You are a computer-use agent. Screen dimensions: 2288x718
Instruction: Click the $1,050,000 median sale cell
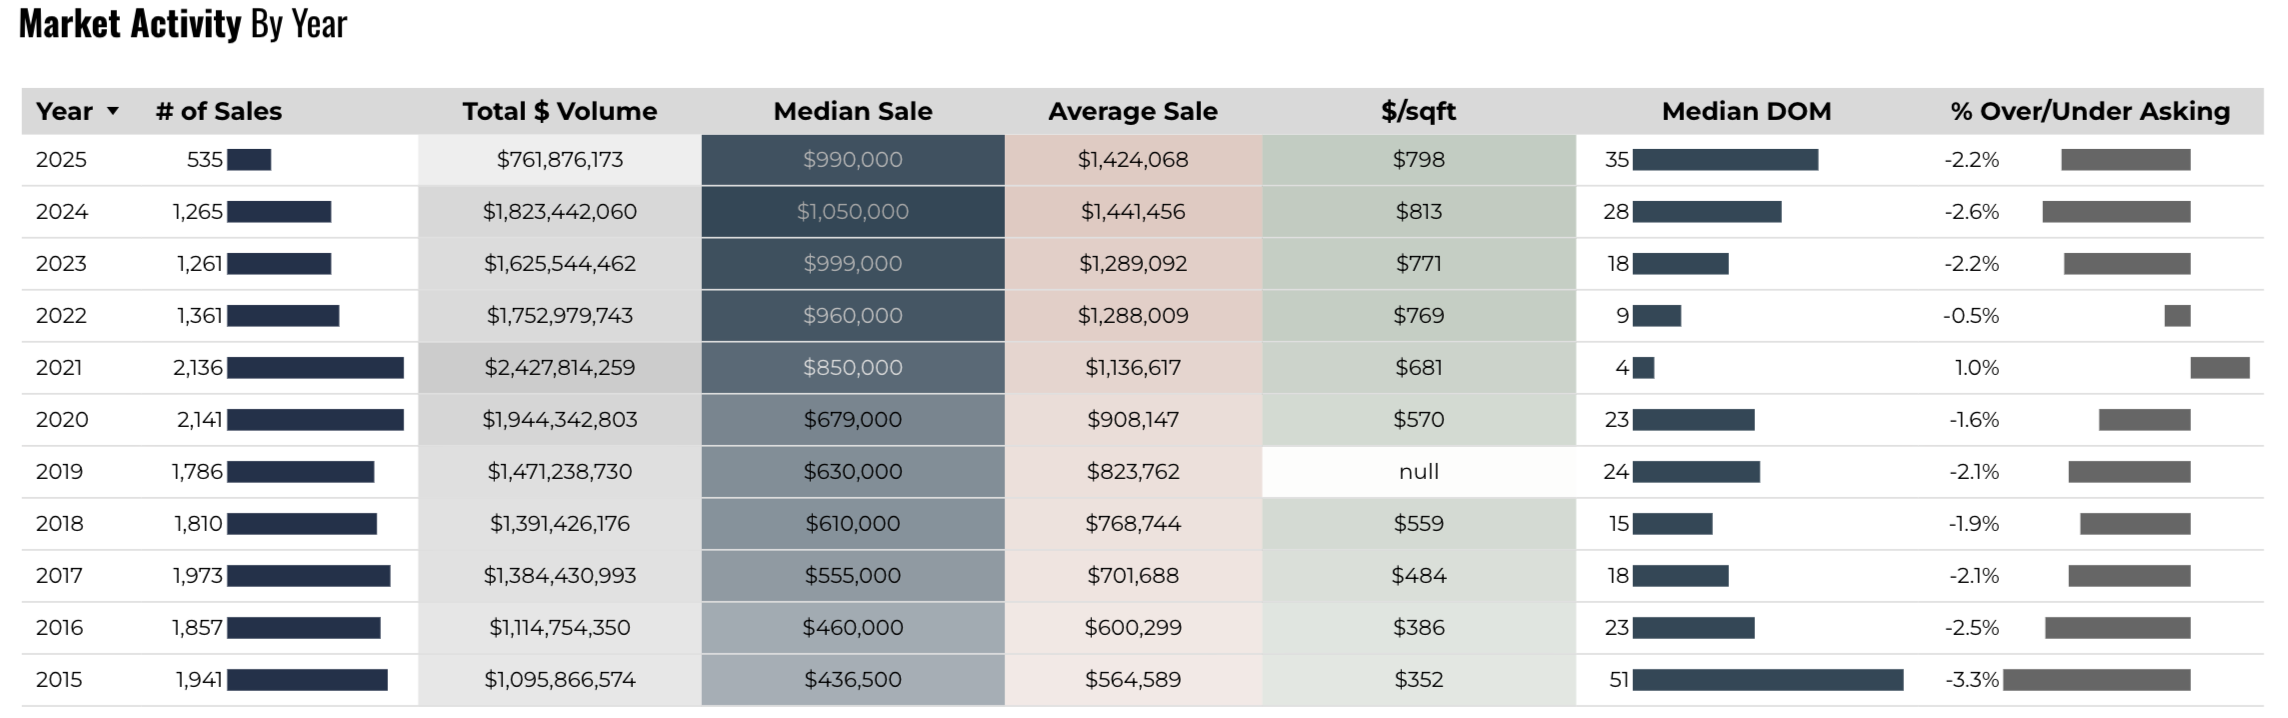[x=852, y=212]
